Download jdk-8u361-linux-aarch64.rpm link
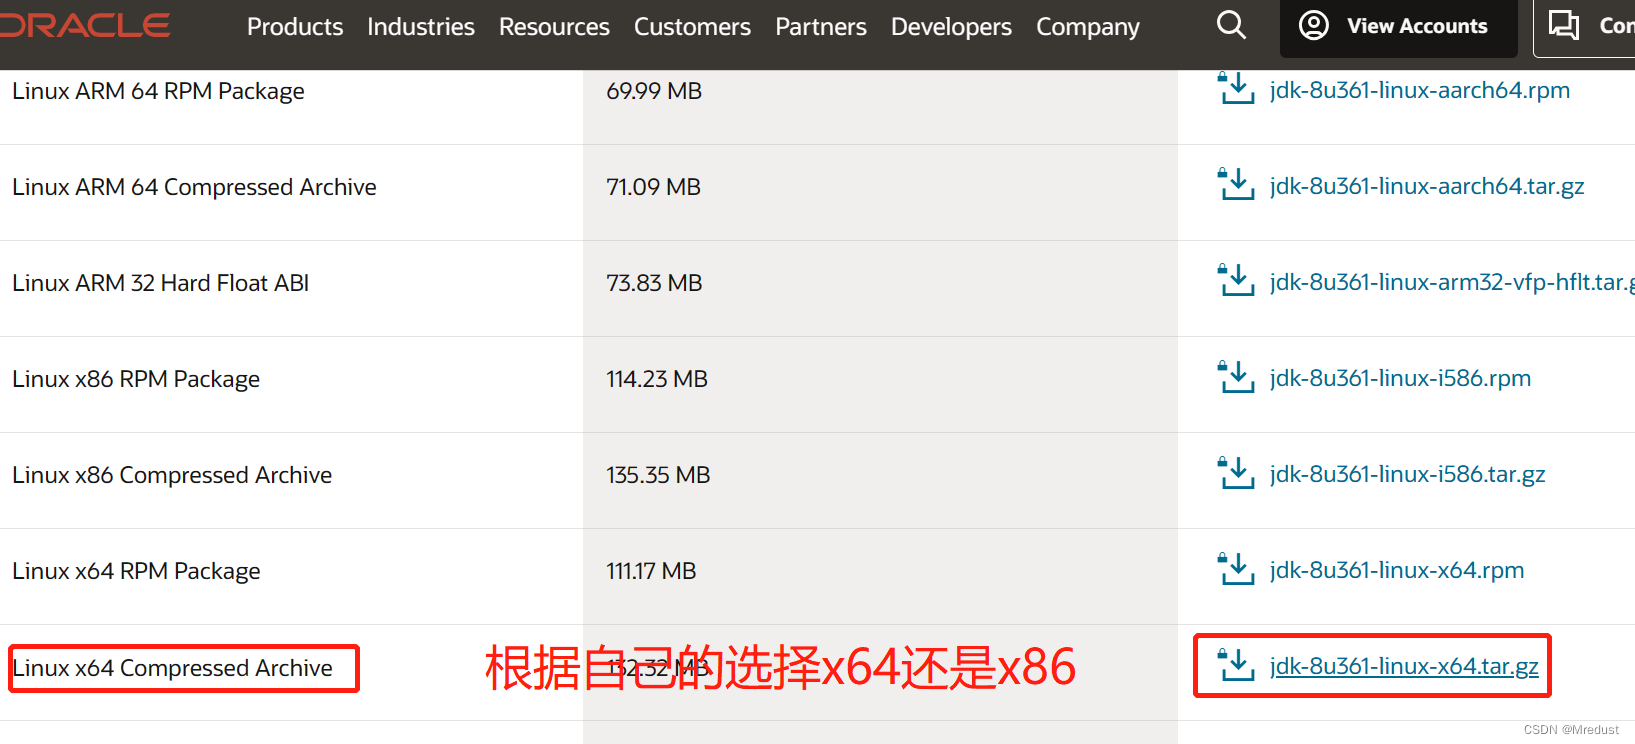This screenshot has width=1635, height=744. (1420, 90)
